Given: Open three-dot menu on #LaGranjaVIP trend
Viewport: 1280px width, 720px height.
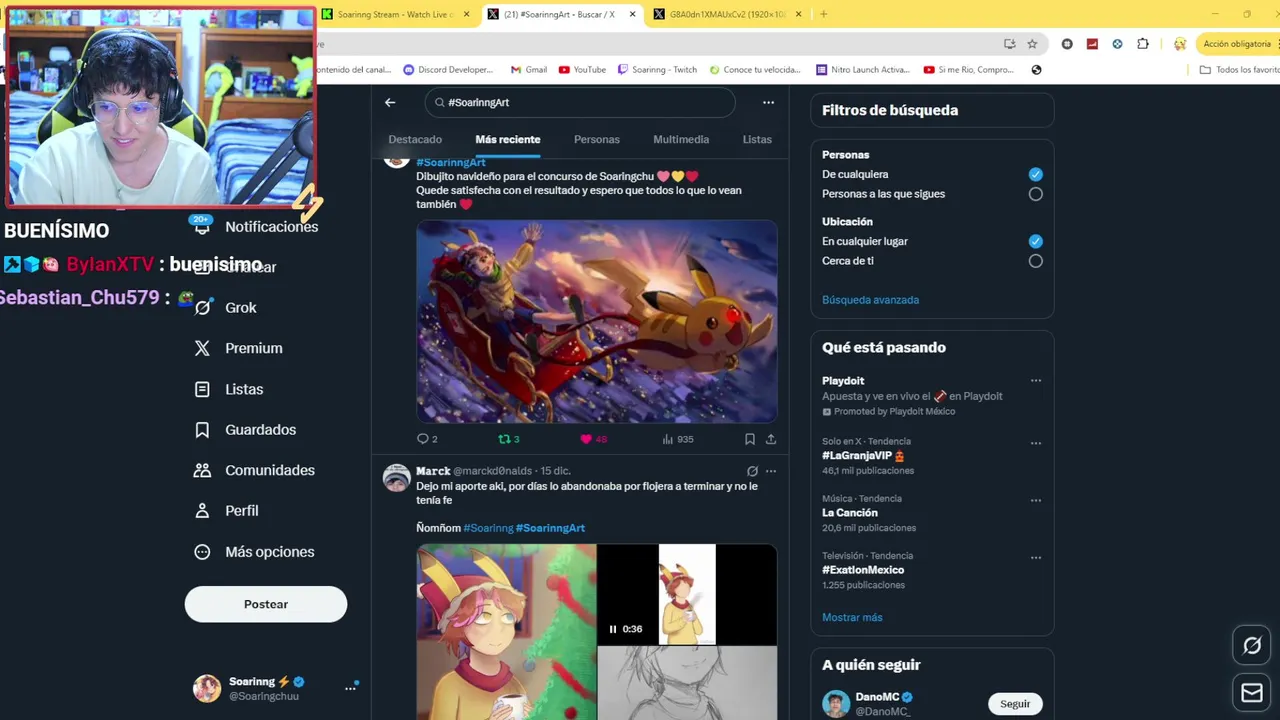Looking at the screenshot, I should (x=1036, y=443).
